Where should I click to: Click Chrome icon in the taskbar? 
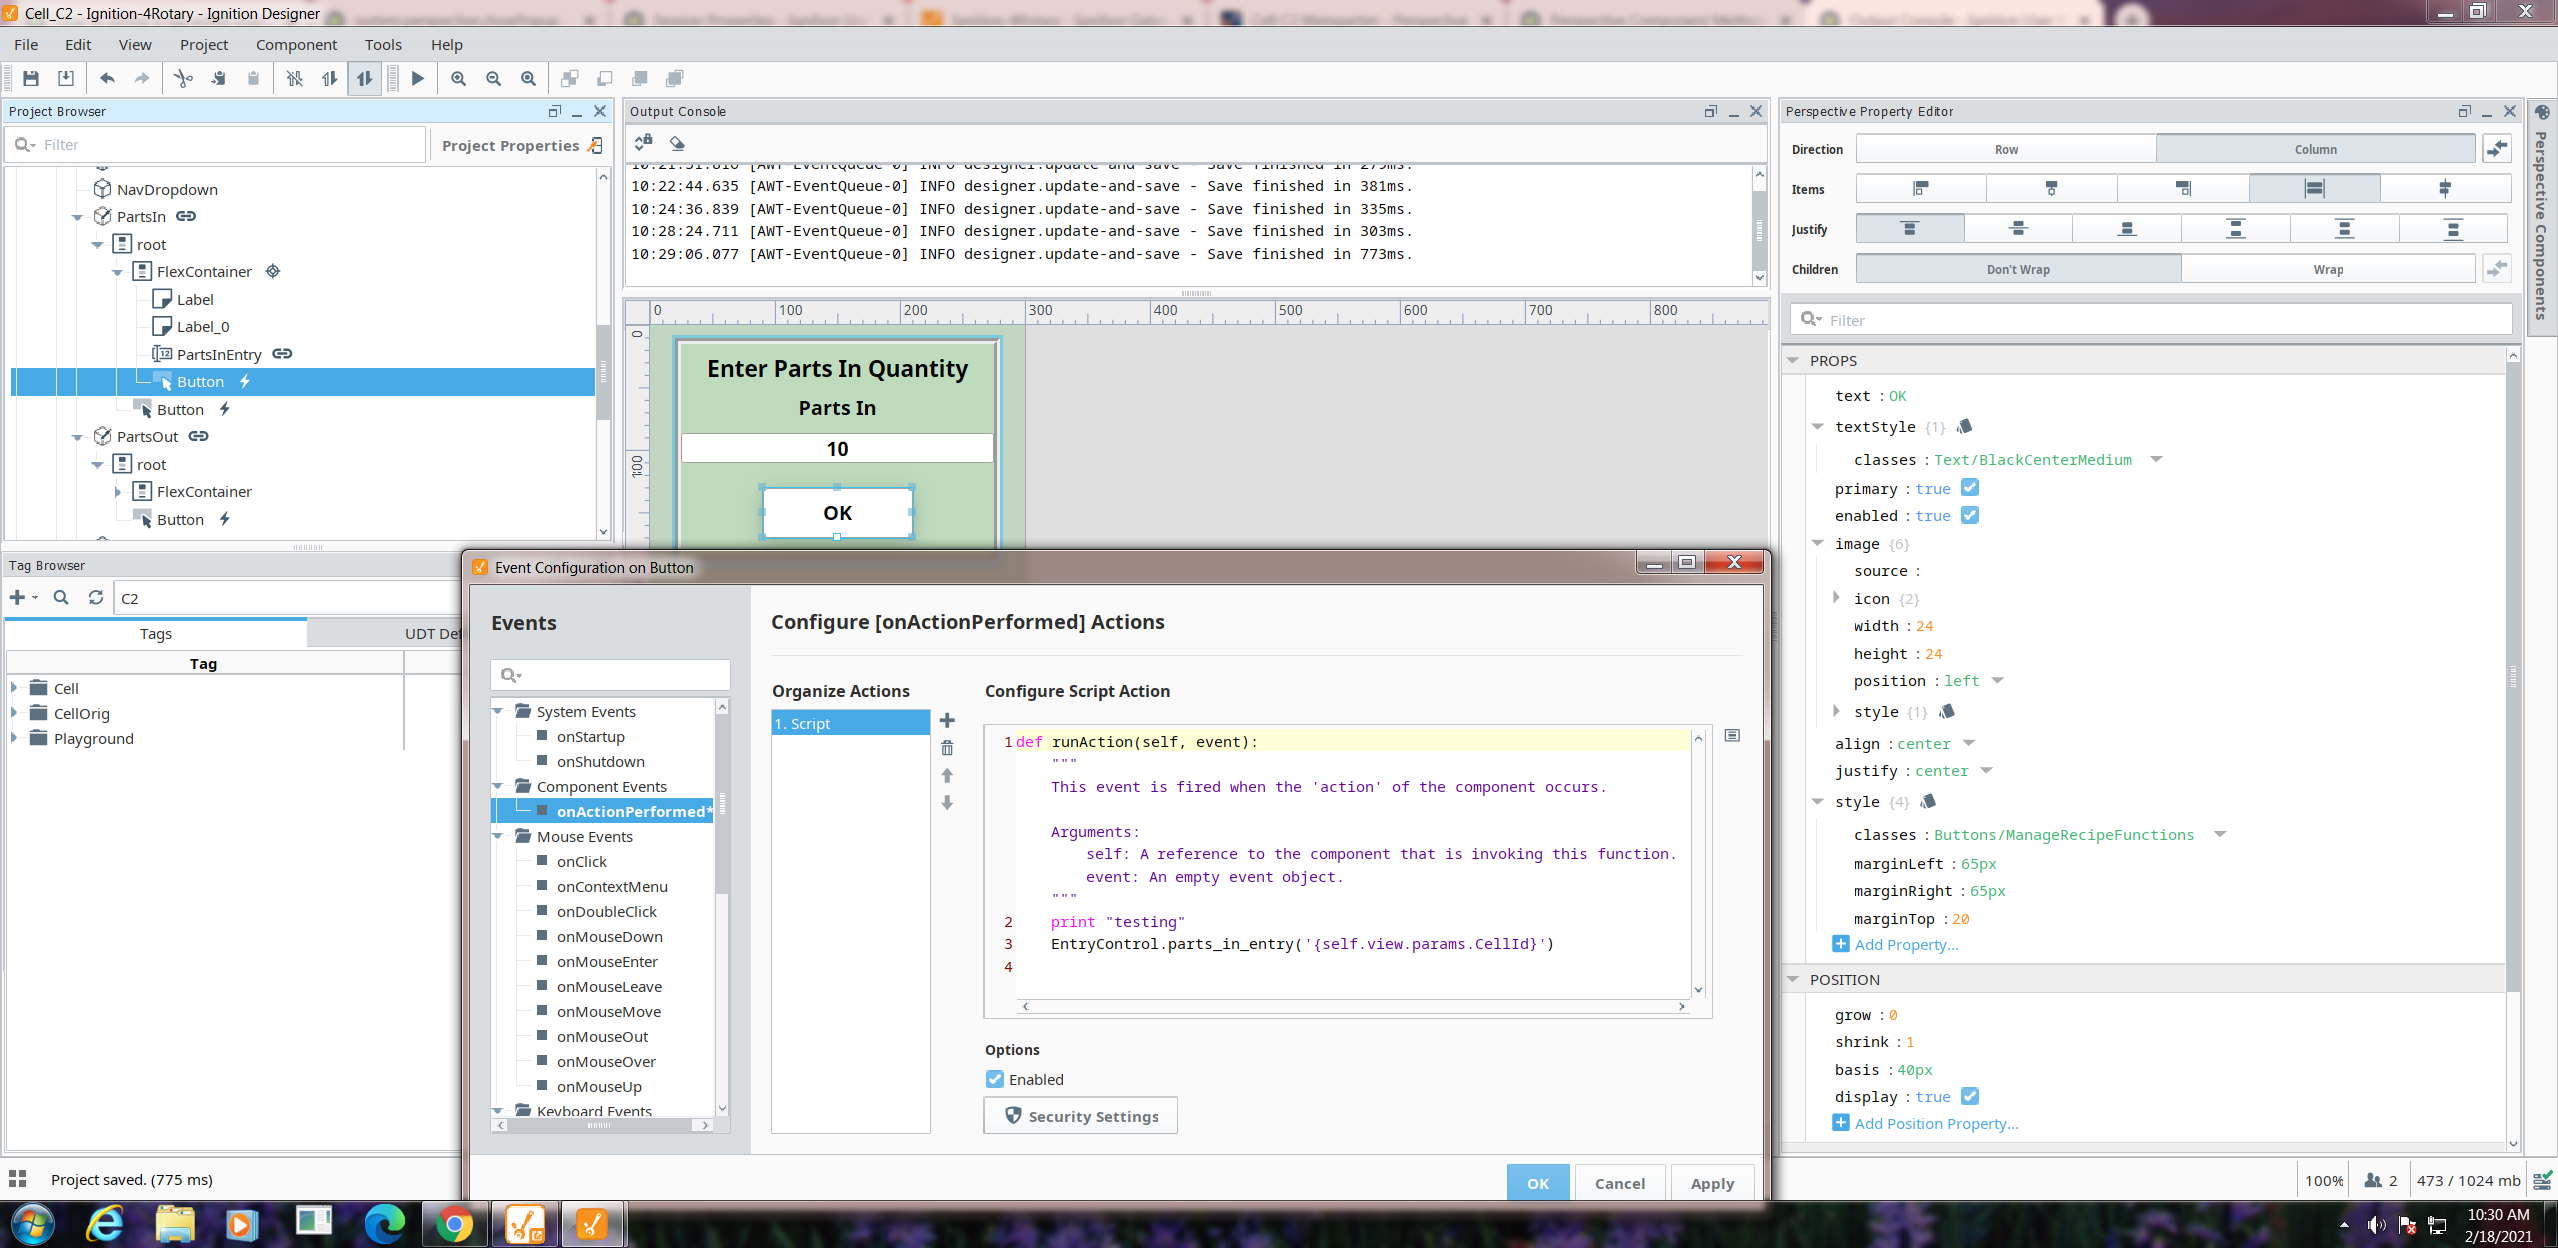pyautogui.click(x=454, y=1224)
